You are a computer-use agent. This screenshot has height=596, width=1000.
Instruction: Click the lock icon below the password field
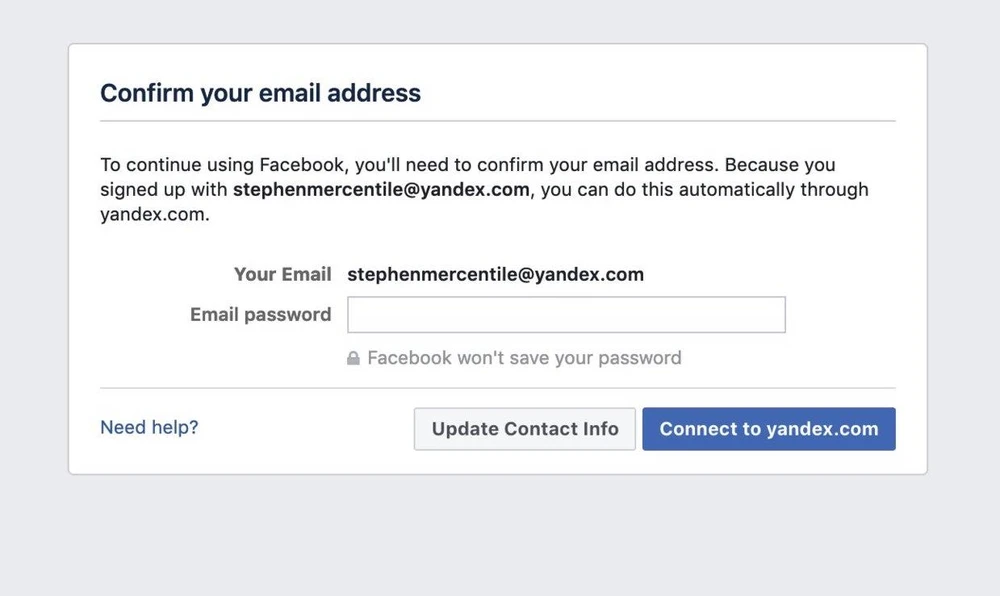coord(353,358)
